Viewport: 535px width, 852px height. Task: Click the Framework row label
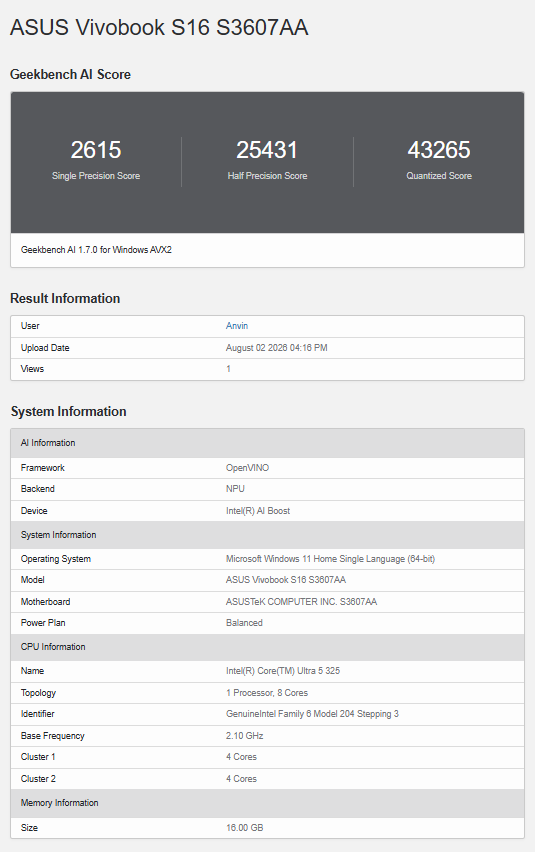[42, 468]
